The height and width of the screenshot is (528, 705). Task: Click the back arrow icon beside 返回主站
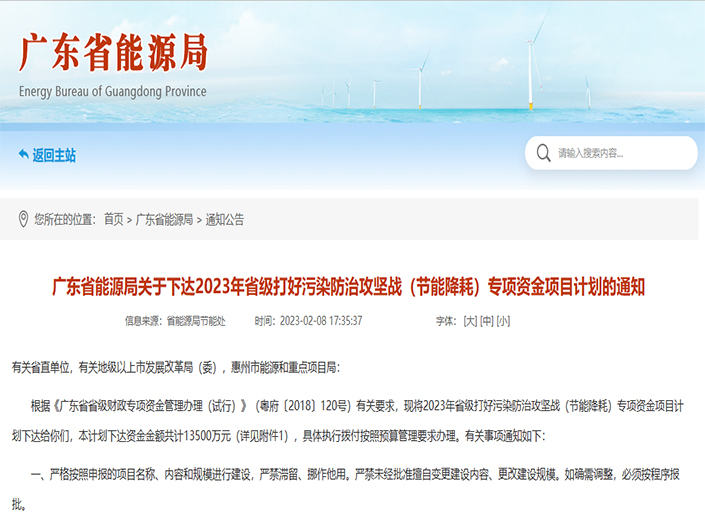point(23,155)
